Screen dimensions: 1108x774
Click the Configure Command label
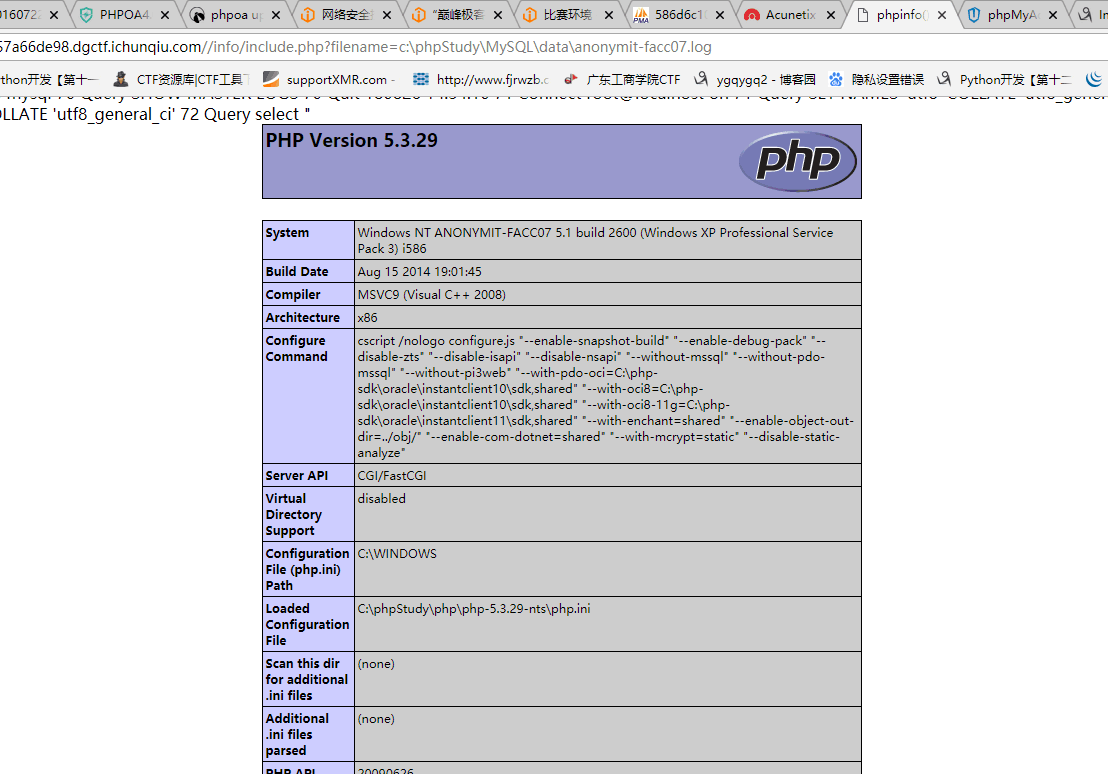[x=297, y=348]
